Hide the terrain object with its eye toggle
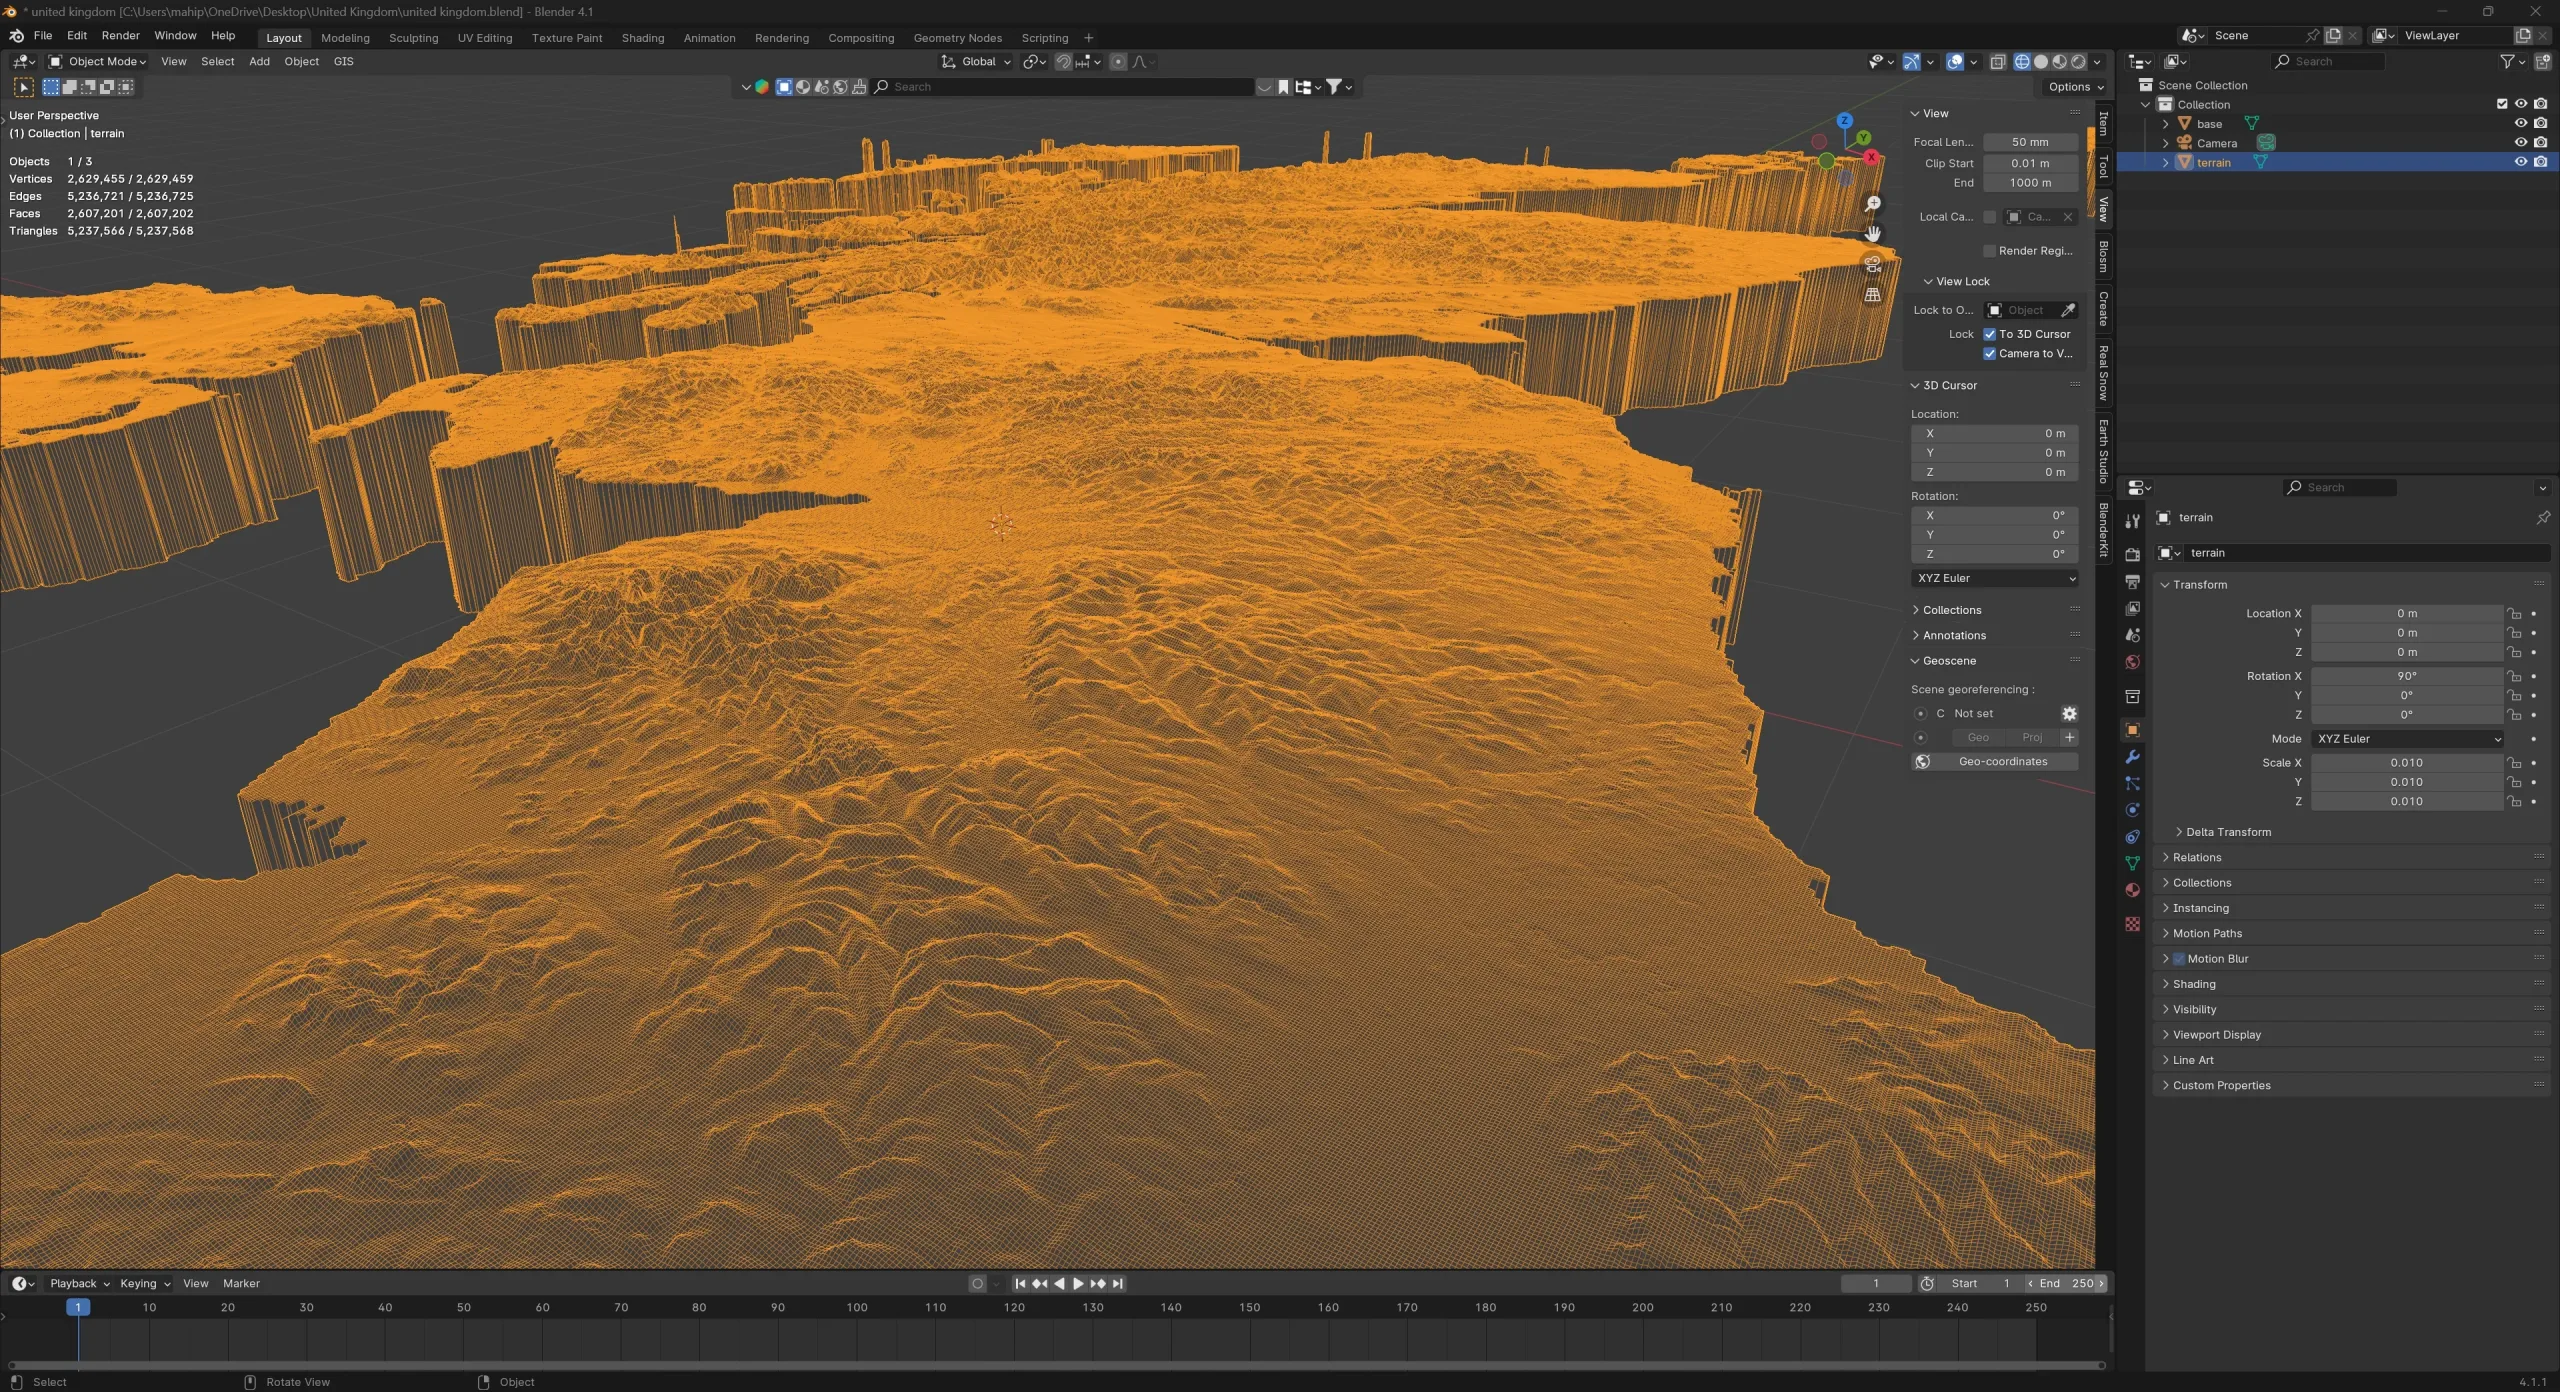Viewport: 2560px width, 1392px height. click(x=2521, y=162)
